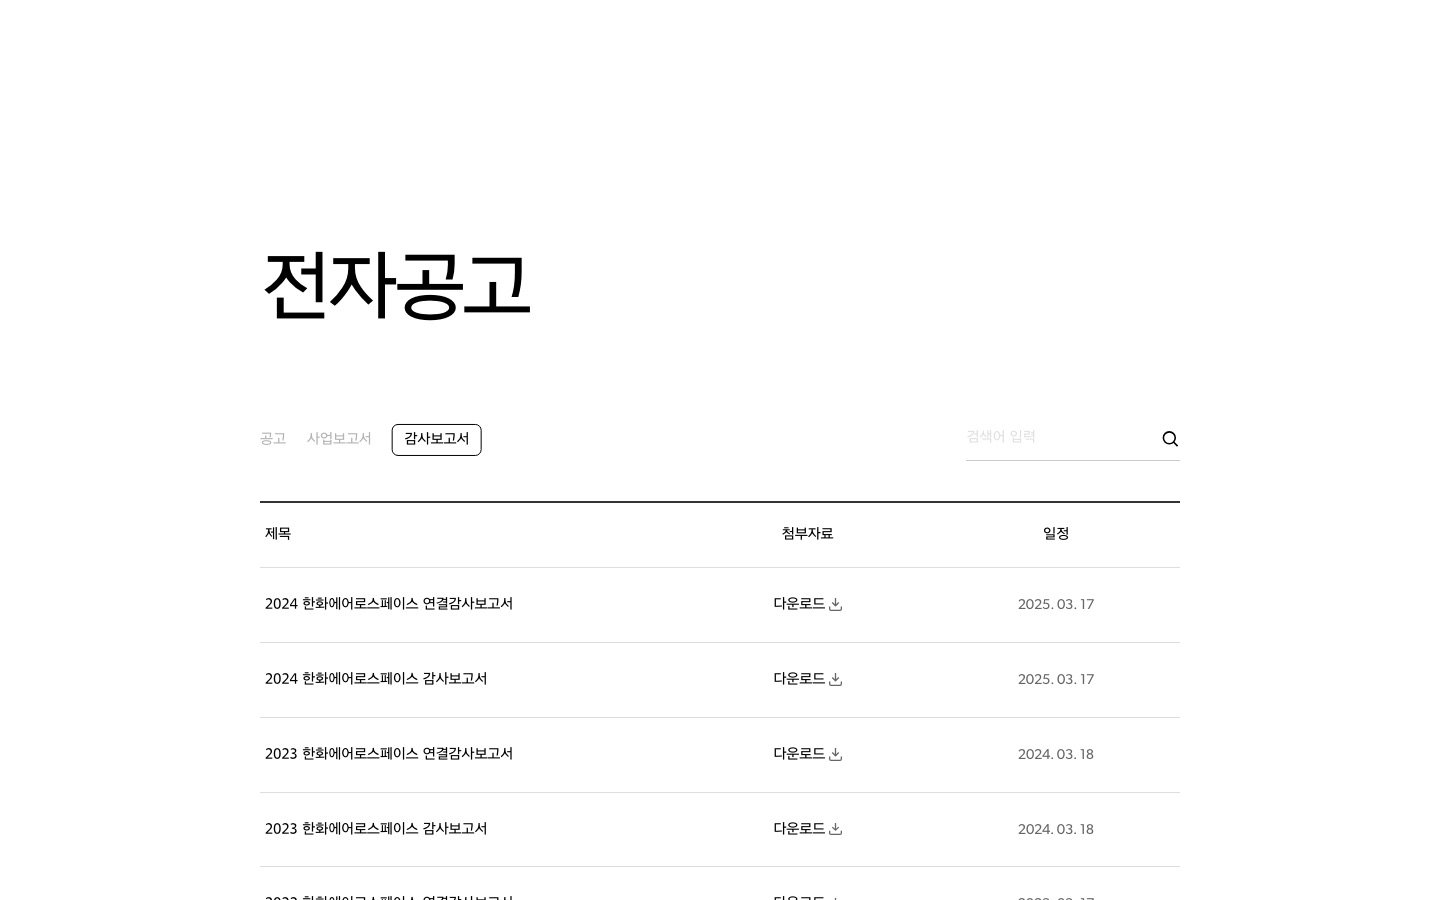Click date 2025. 03. 17 of 연결감사보고서 row
This screenshot has width=1440, height=900.
tap(1056, 605)
